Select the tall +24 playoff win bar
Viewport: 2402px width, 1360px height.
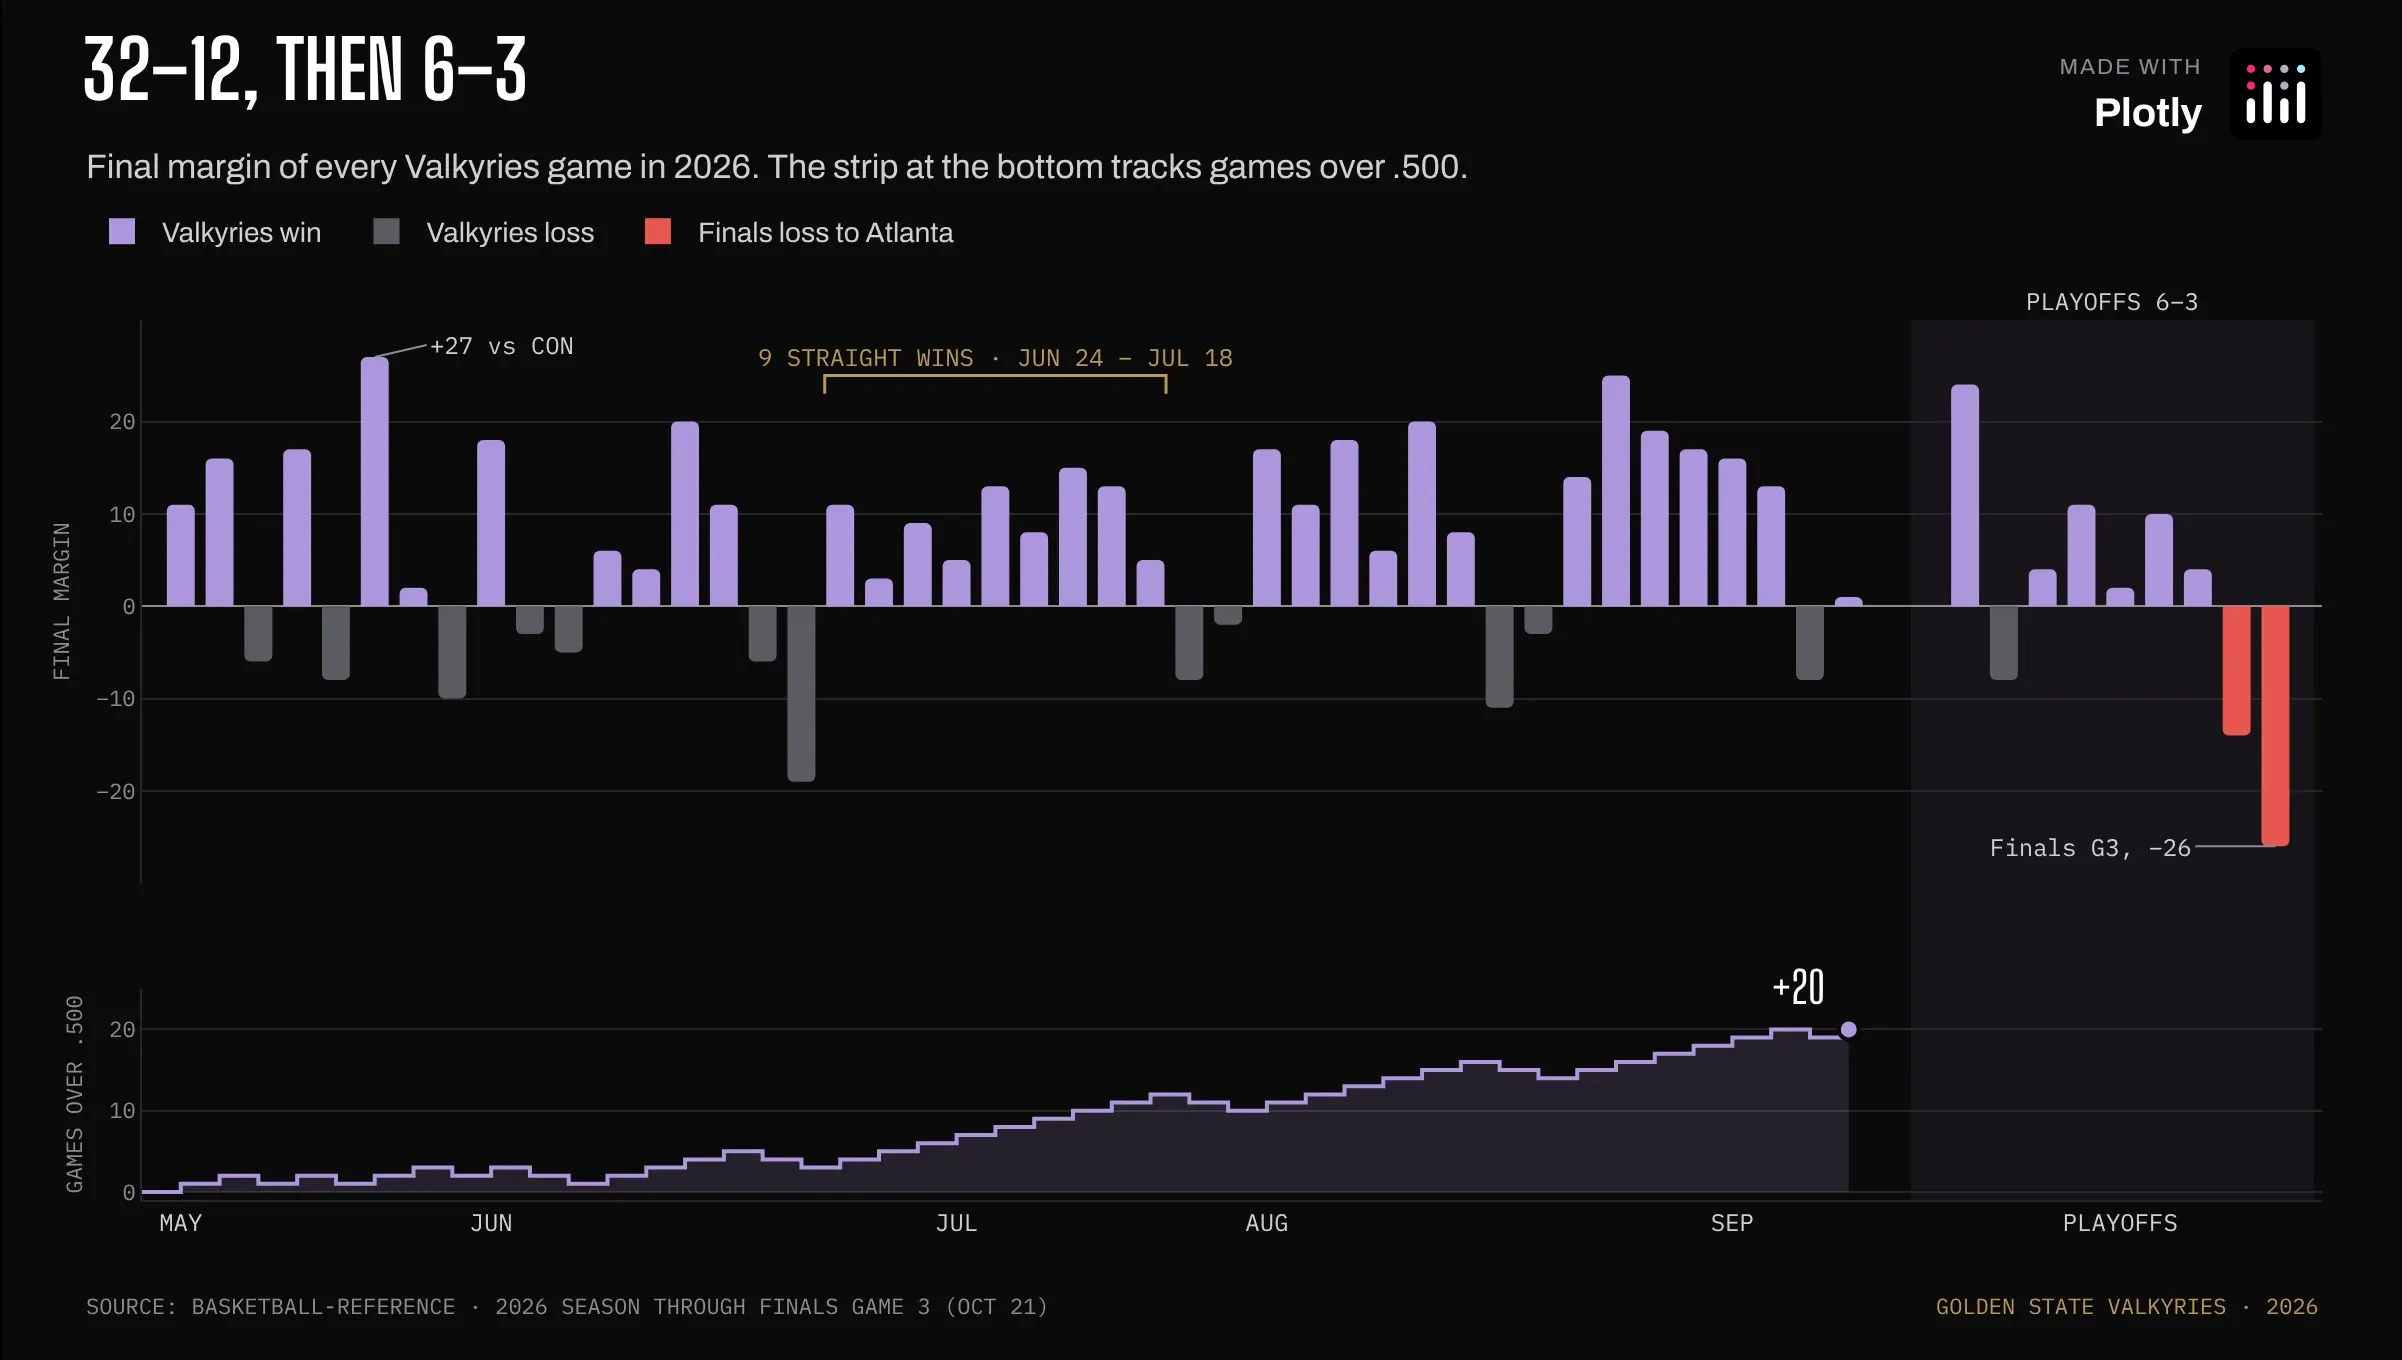[1965, 495]
